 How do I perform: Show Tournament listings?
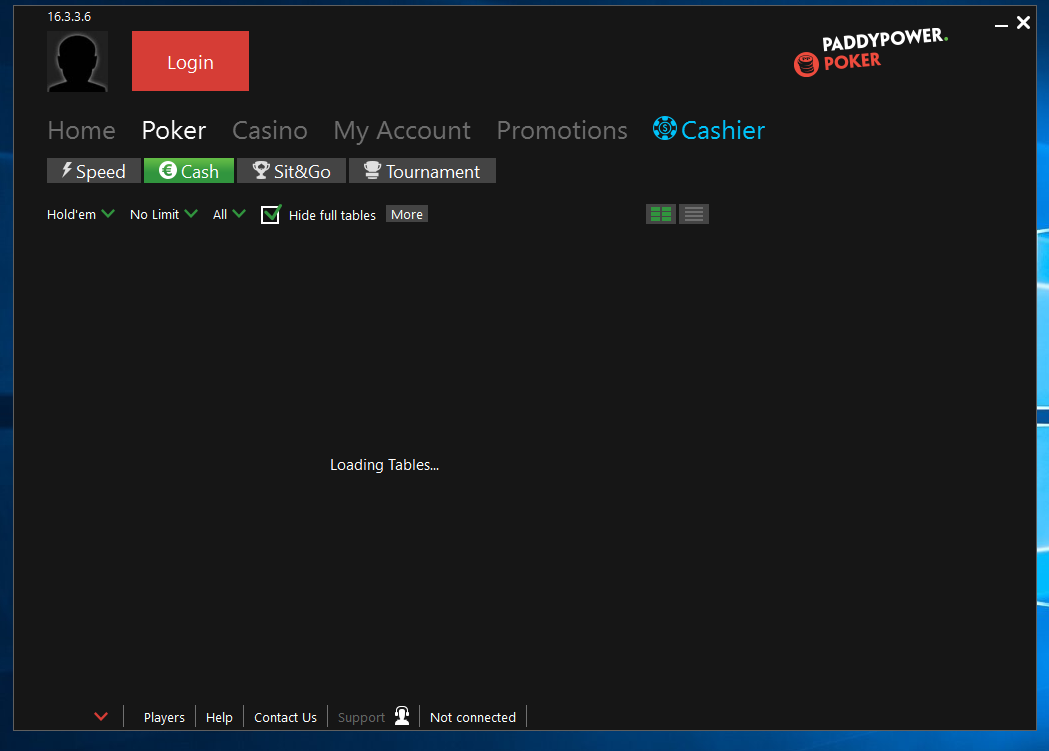pyautogui.click(x=422, y=171)
